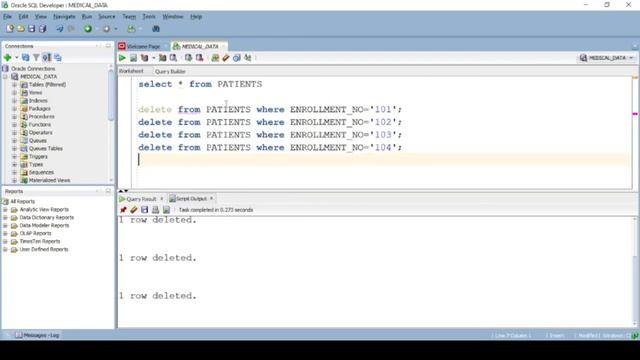Viewport: 640px width, 360px height.
Task: Click the eraser Clear icon in Script Output
Action: click(x=134, y=210)
